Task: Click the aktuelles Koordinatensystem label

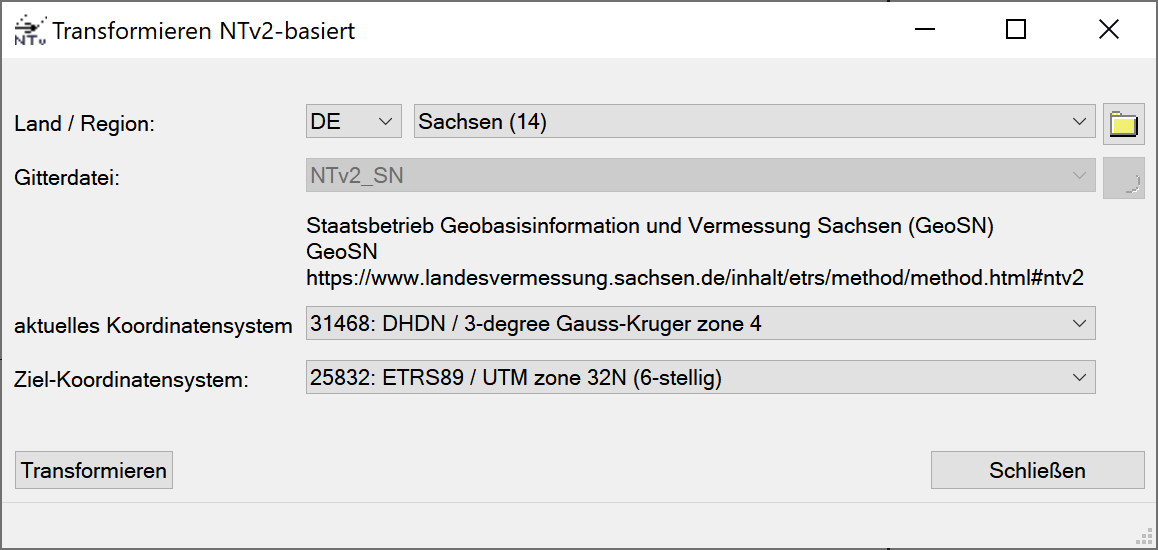Action: pos(153,325)
